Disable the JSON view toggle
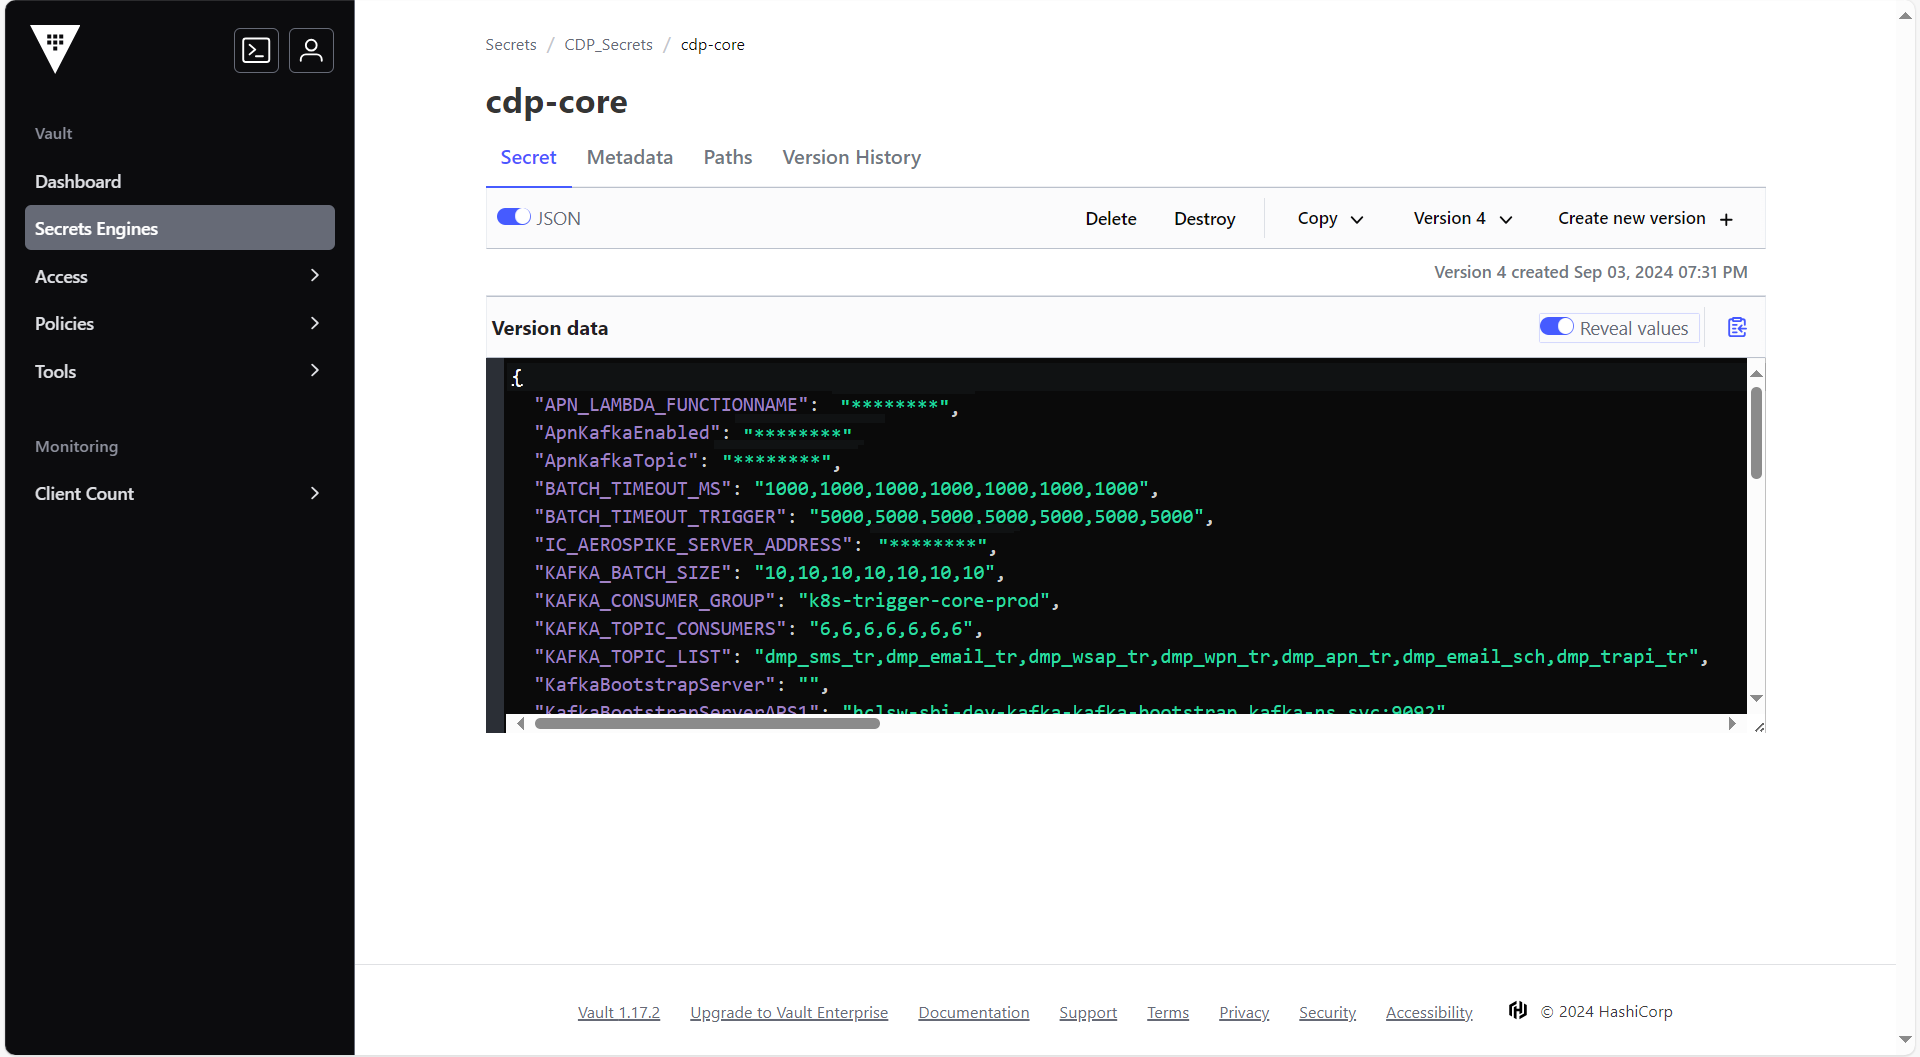This screenshot has height=1057, width=1920. pos(512,217)
